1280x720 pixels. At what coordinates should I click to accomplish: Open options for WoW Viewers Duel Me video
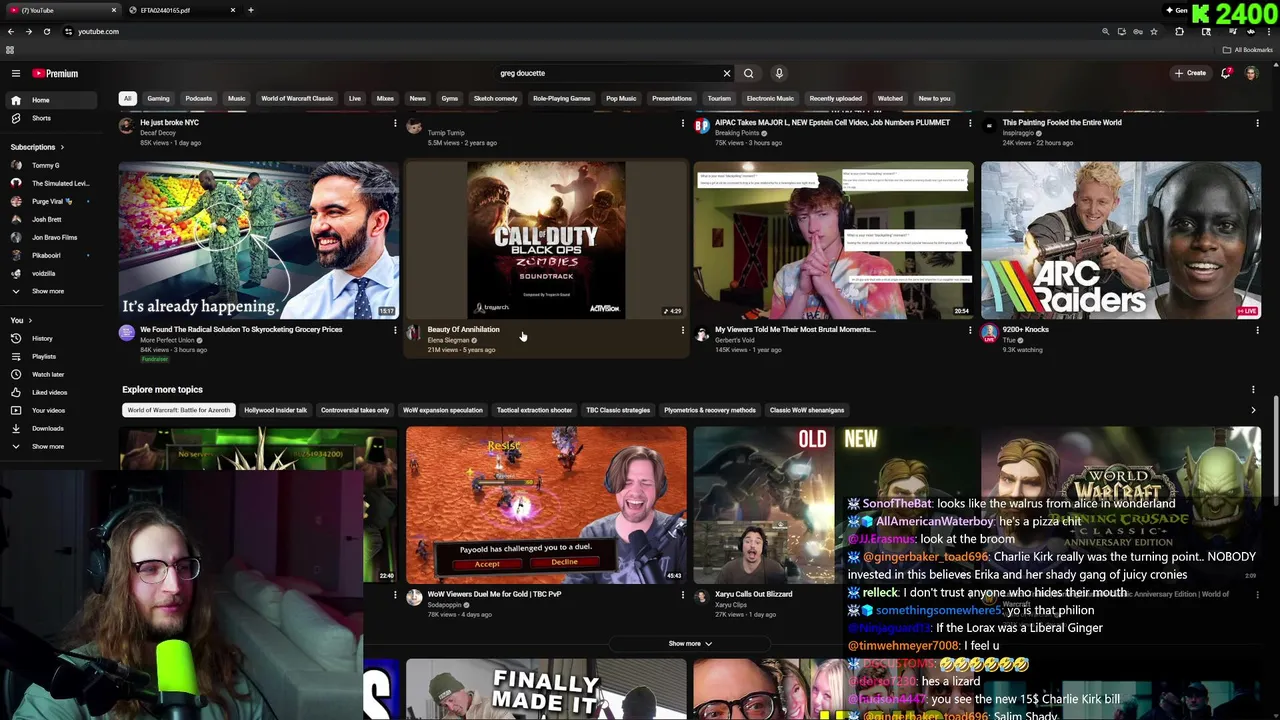tap(683, 594)
